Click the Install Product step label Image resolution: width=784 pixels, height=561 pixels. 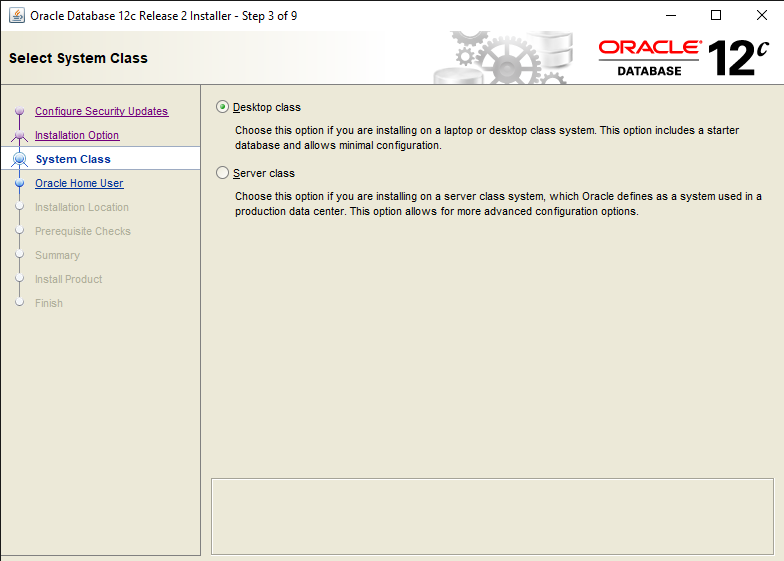(68, 279)
